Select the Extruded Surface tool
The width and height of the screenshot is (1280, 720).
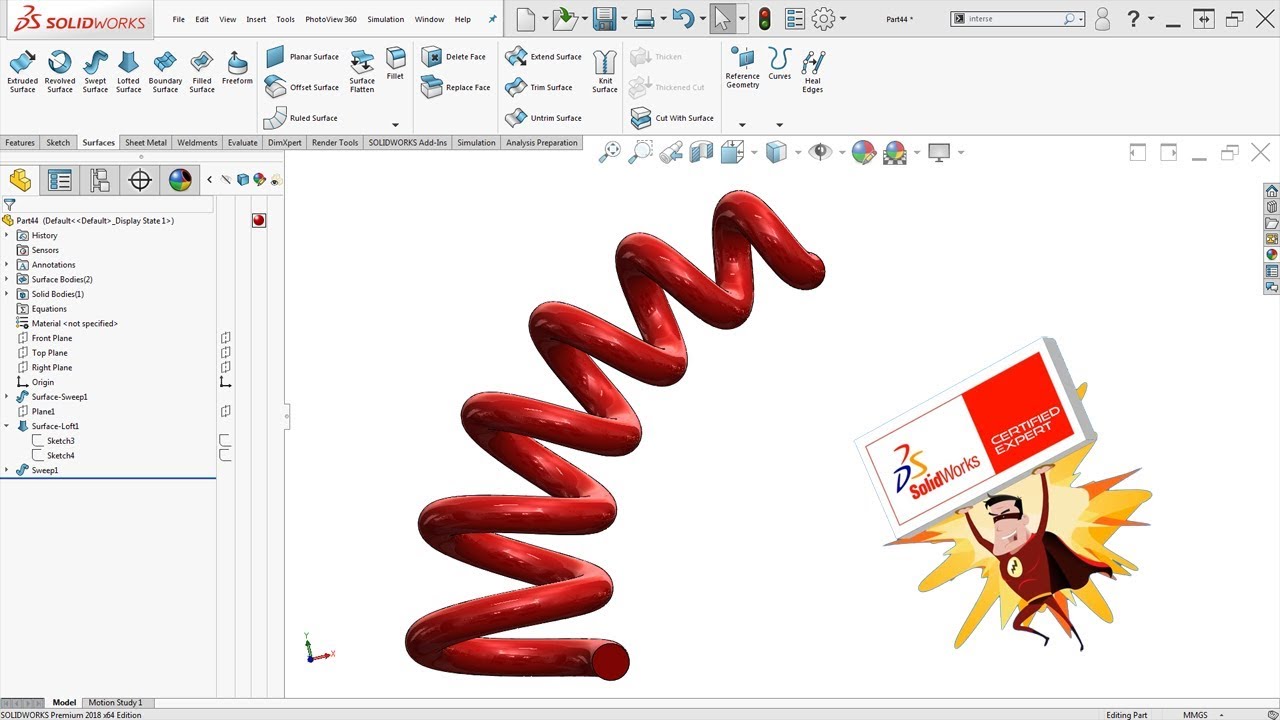point(22,71)
